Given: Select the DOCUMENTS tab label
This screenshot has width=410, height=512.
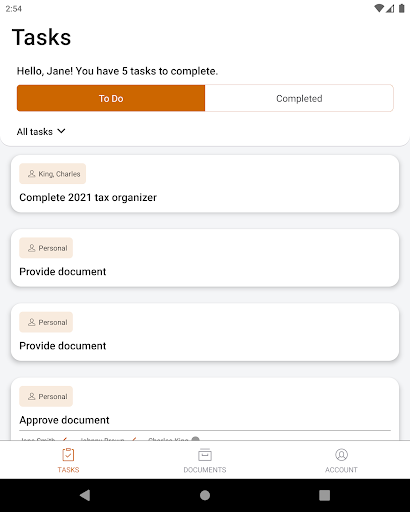Looking at the screenshot, I should click(x=205, y=470).
